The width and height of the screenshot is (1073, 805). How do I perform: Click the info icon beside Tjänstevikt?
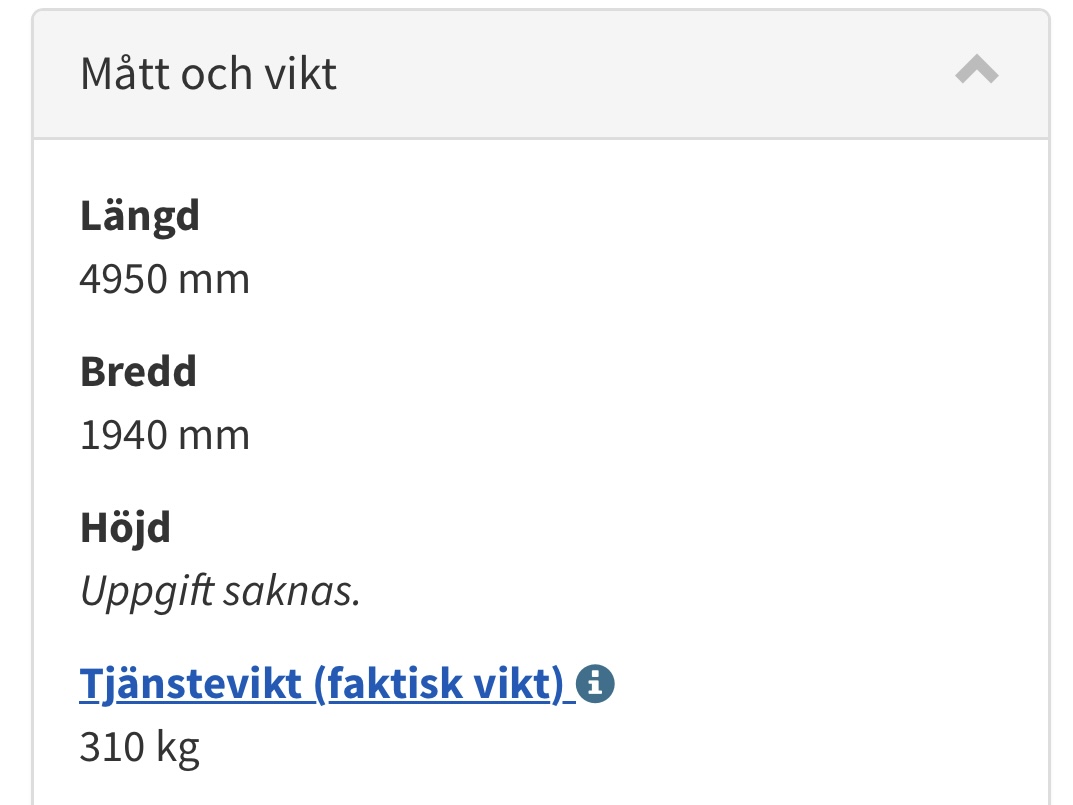click(595, 685)
